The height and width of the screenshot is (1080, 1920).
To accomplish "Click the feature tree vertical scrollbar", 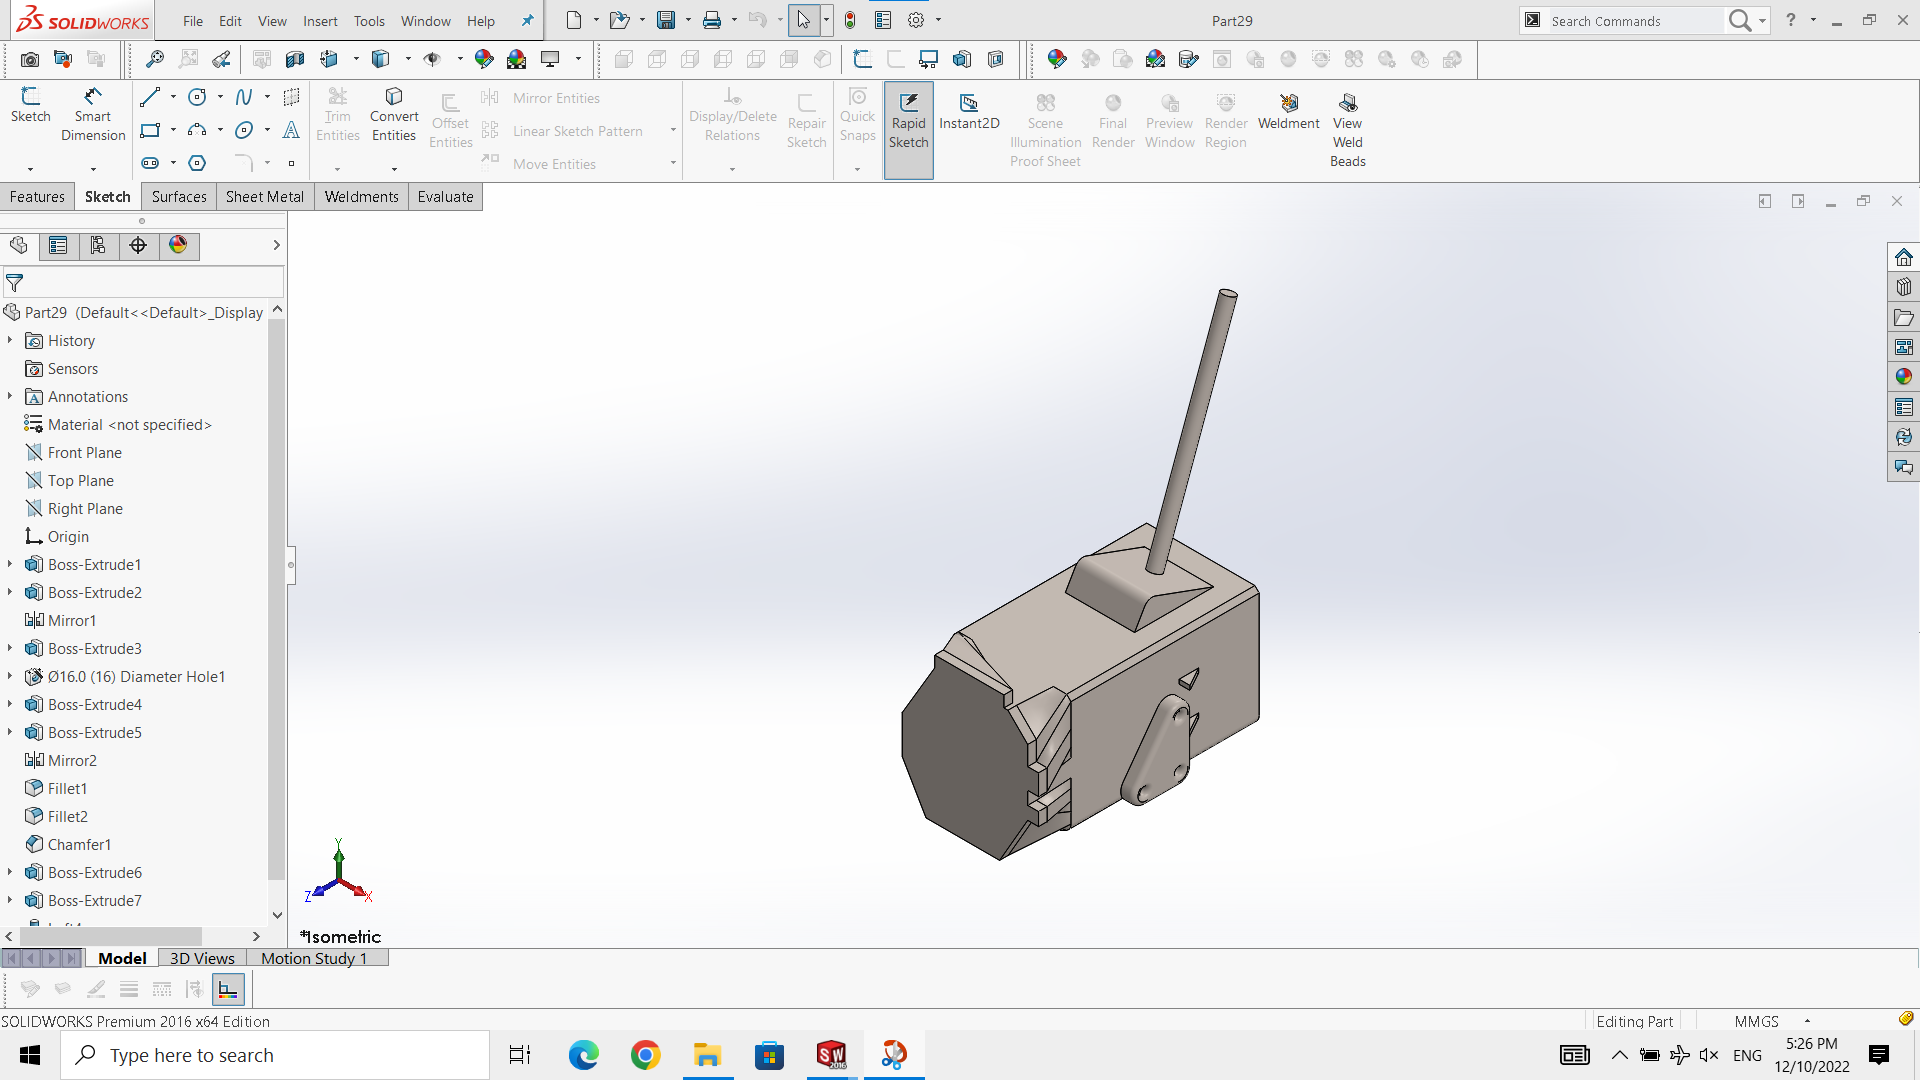I will point(277,600).
